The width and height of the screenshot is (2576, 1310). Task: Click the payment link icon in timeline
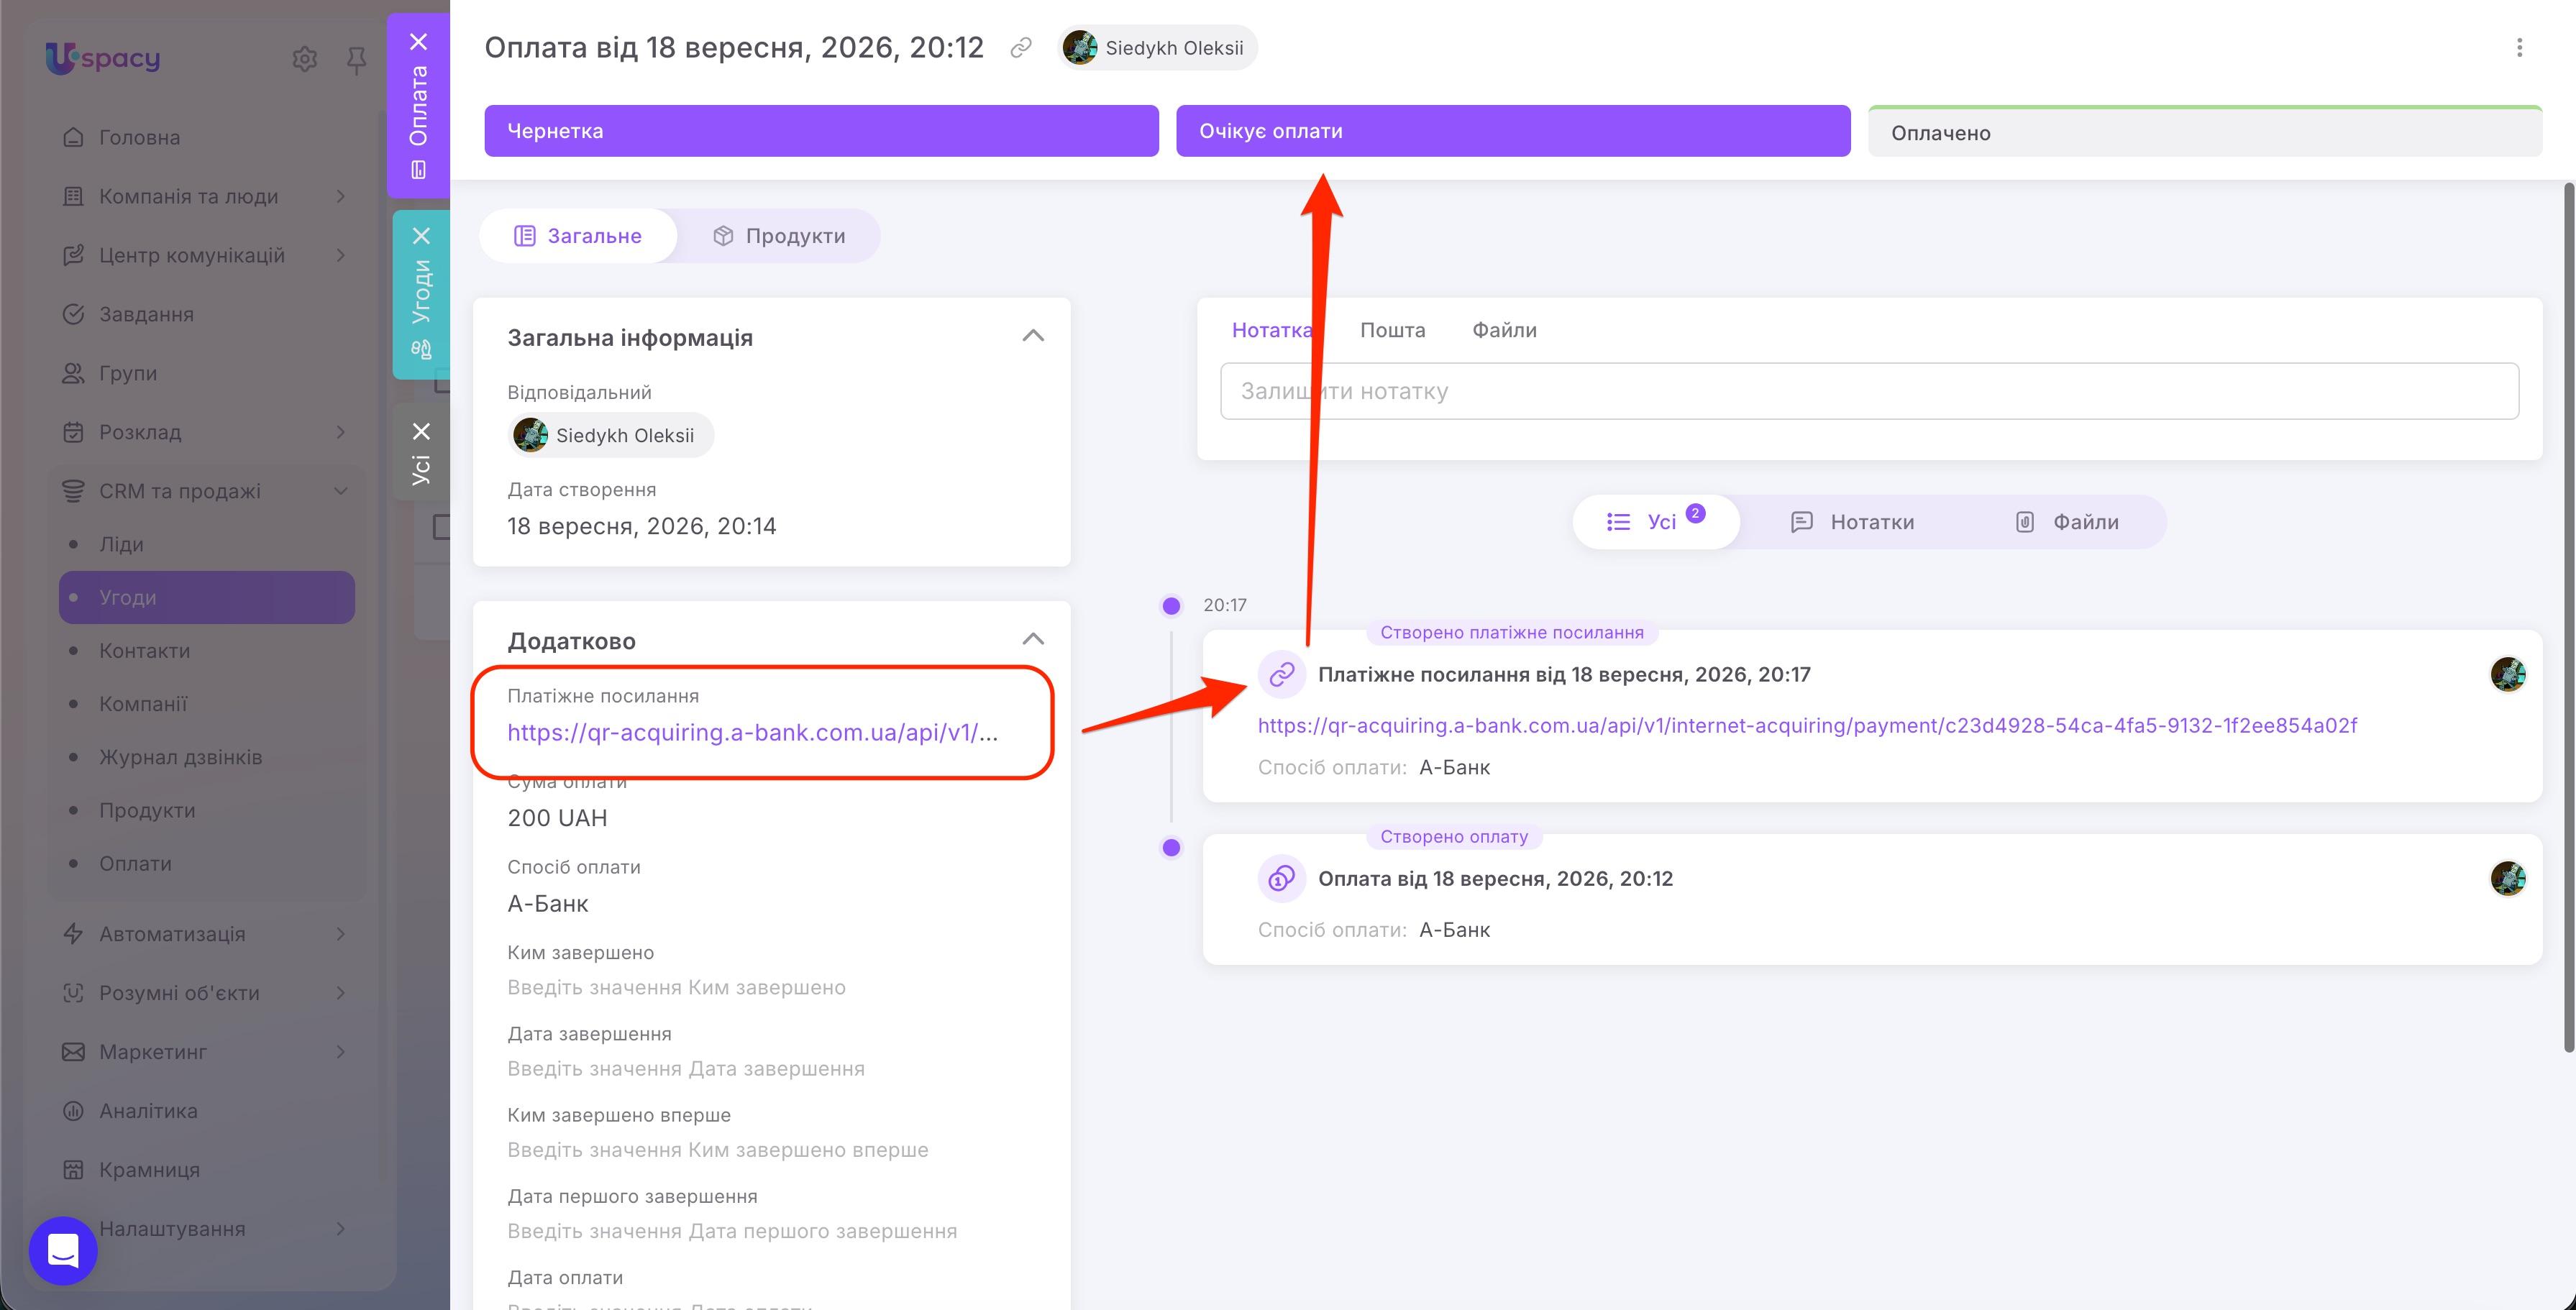point(1281,675)
